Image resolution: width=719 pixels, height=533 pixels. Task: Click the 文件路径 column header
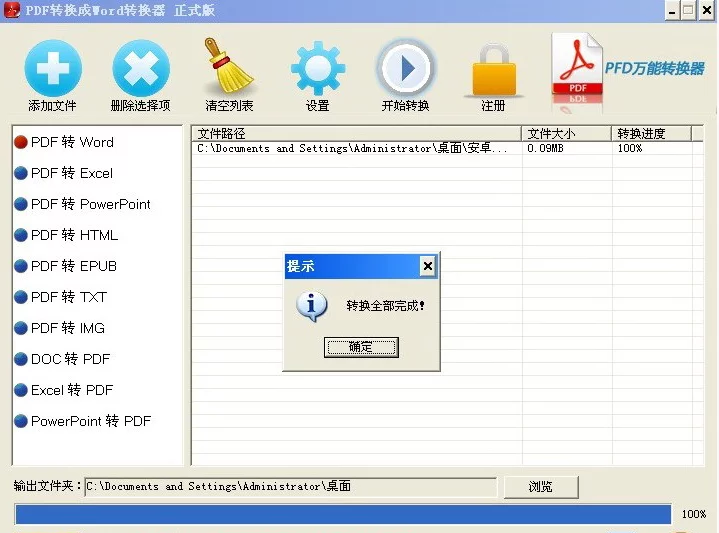point(356,133)
